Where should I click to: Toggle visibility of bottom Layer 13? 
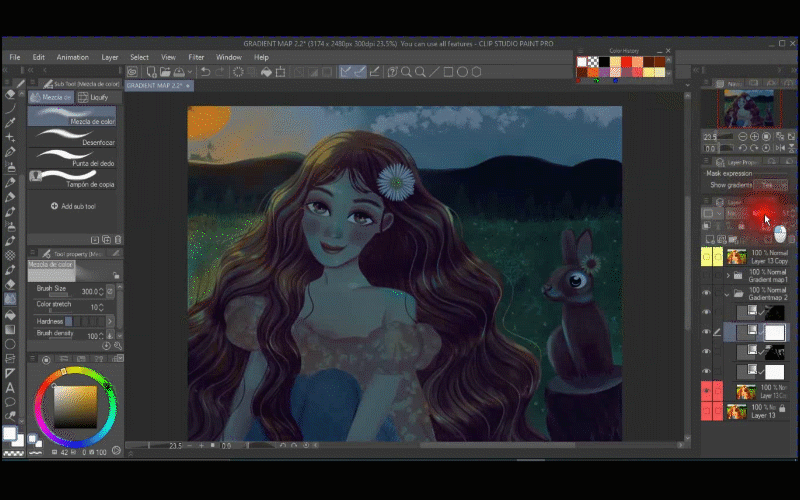tap(706, 411)
